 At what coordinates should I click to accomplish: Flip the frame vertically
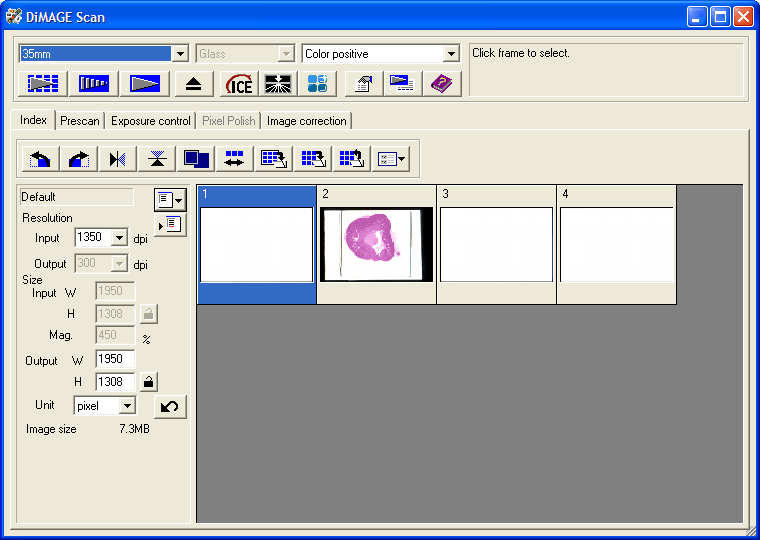pyautogui.click(x=157, y=159)
